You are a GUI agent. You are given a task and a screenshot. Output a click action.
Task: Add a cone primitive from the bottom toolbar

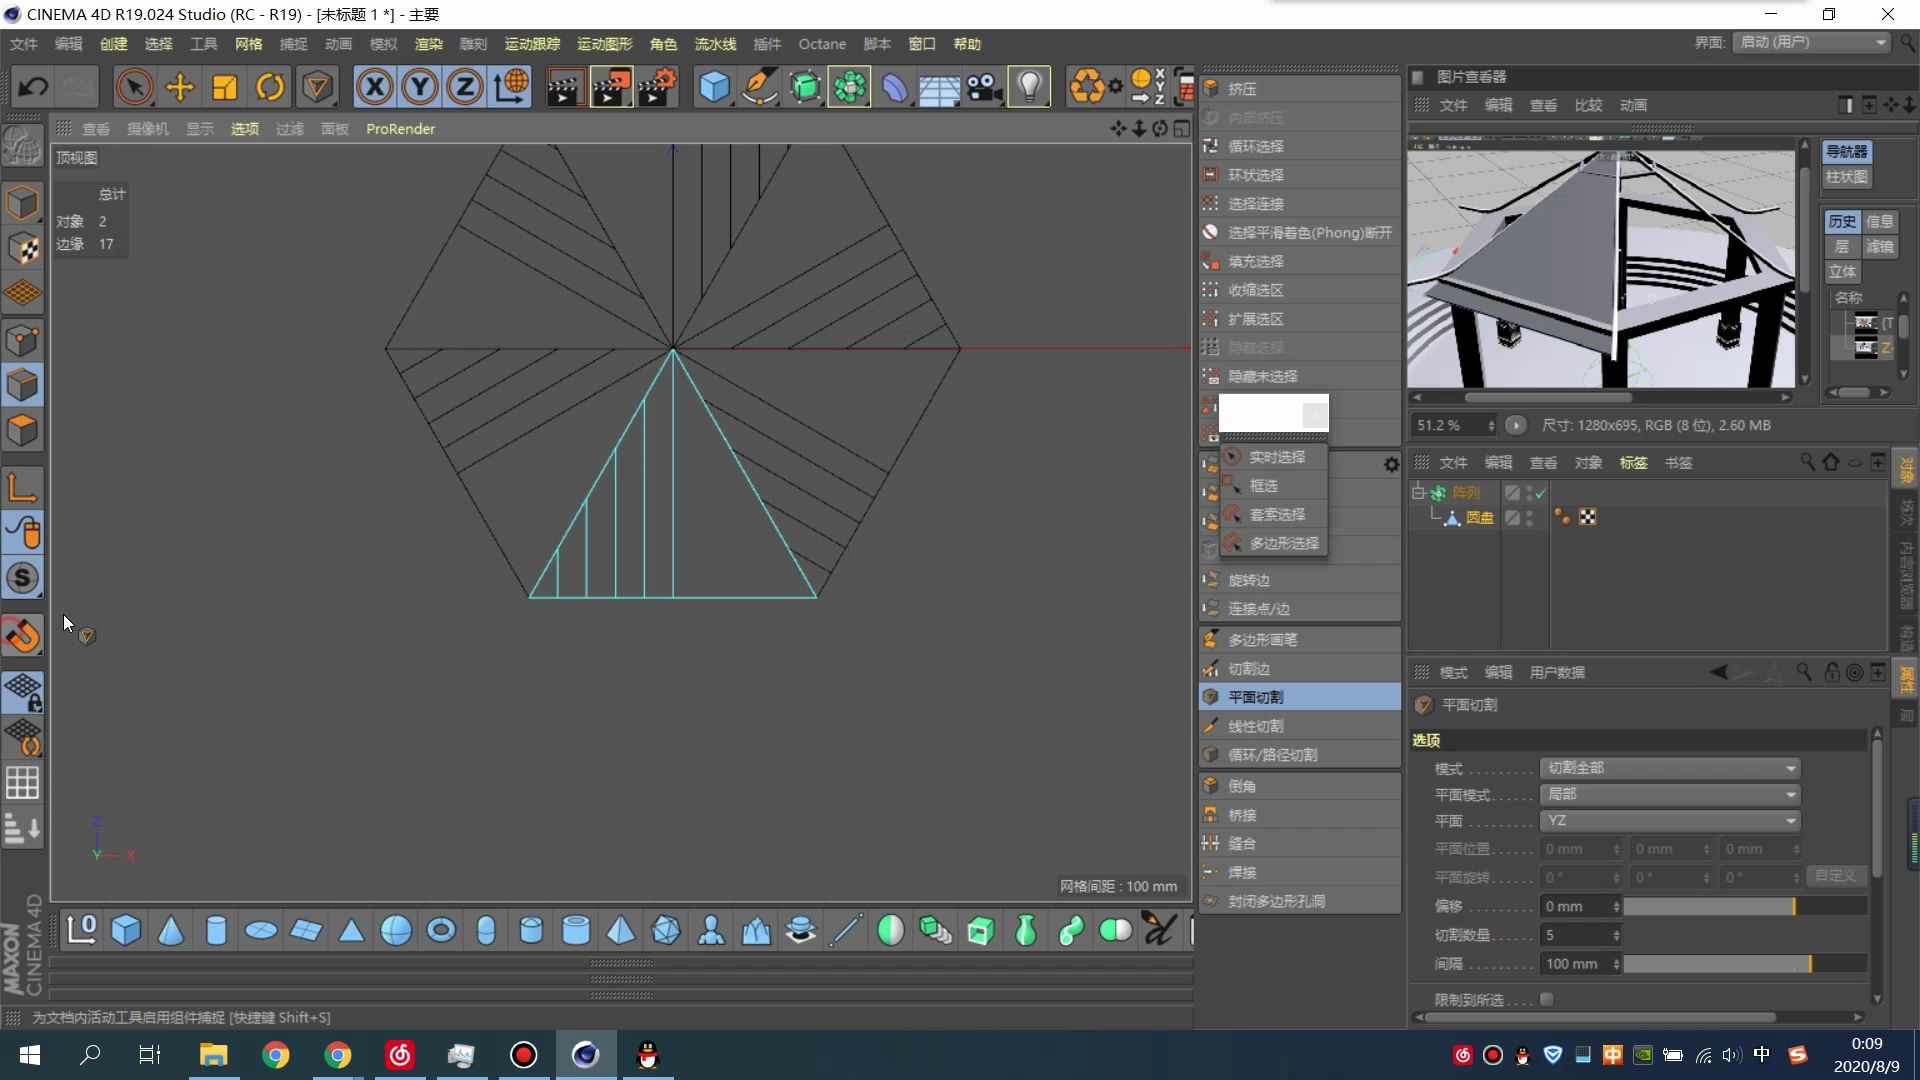(x=171, y=930)
